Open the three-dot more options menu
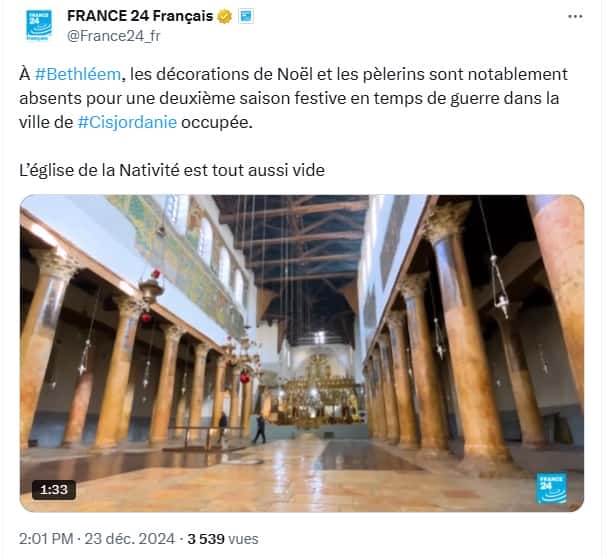 (575, 17)
